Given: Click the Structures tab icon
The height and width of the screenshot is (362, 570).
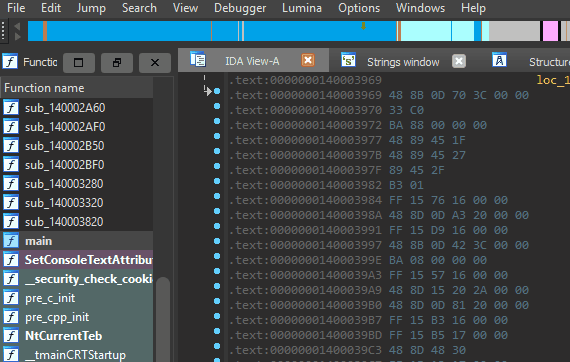Looking at the screenshot, I should coord(499,60).
